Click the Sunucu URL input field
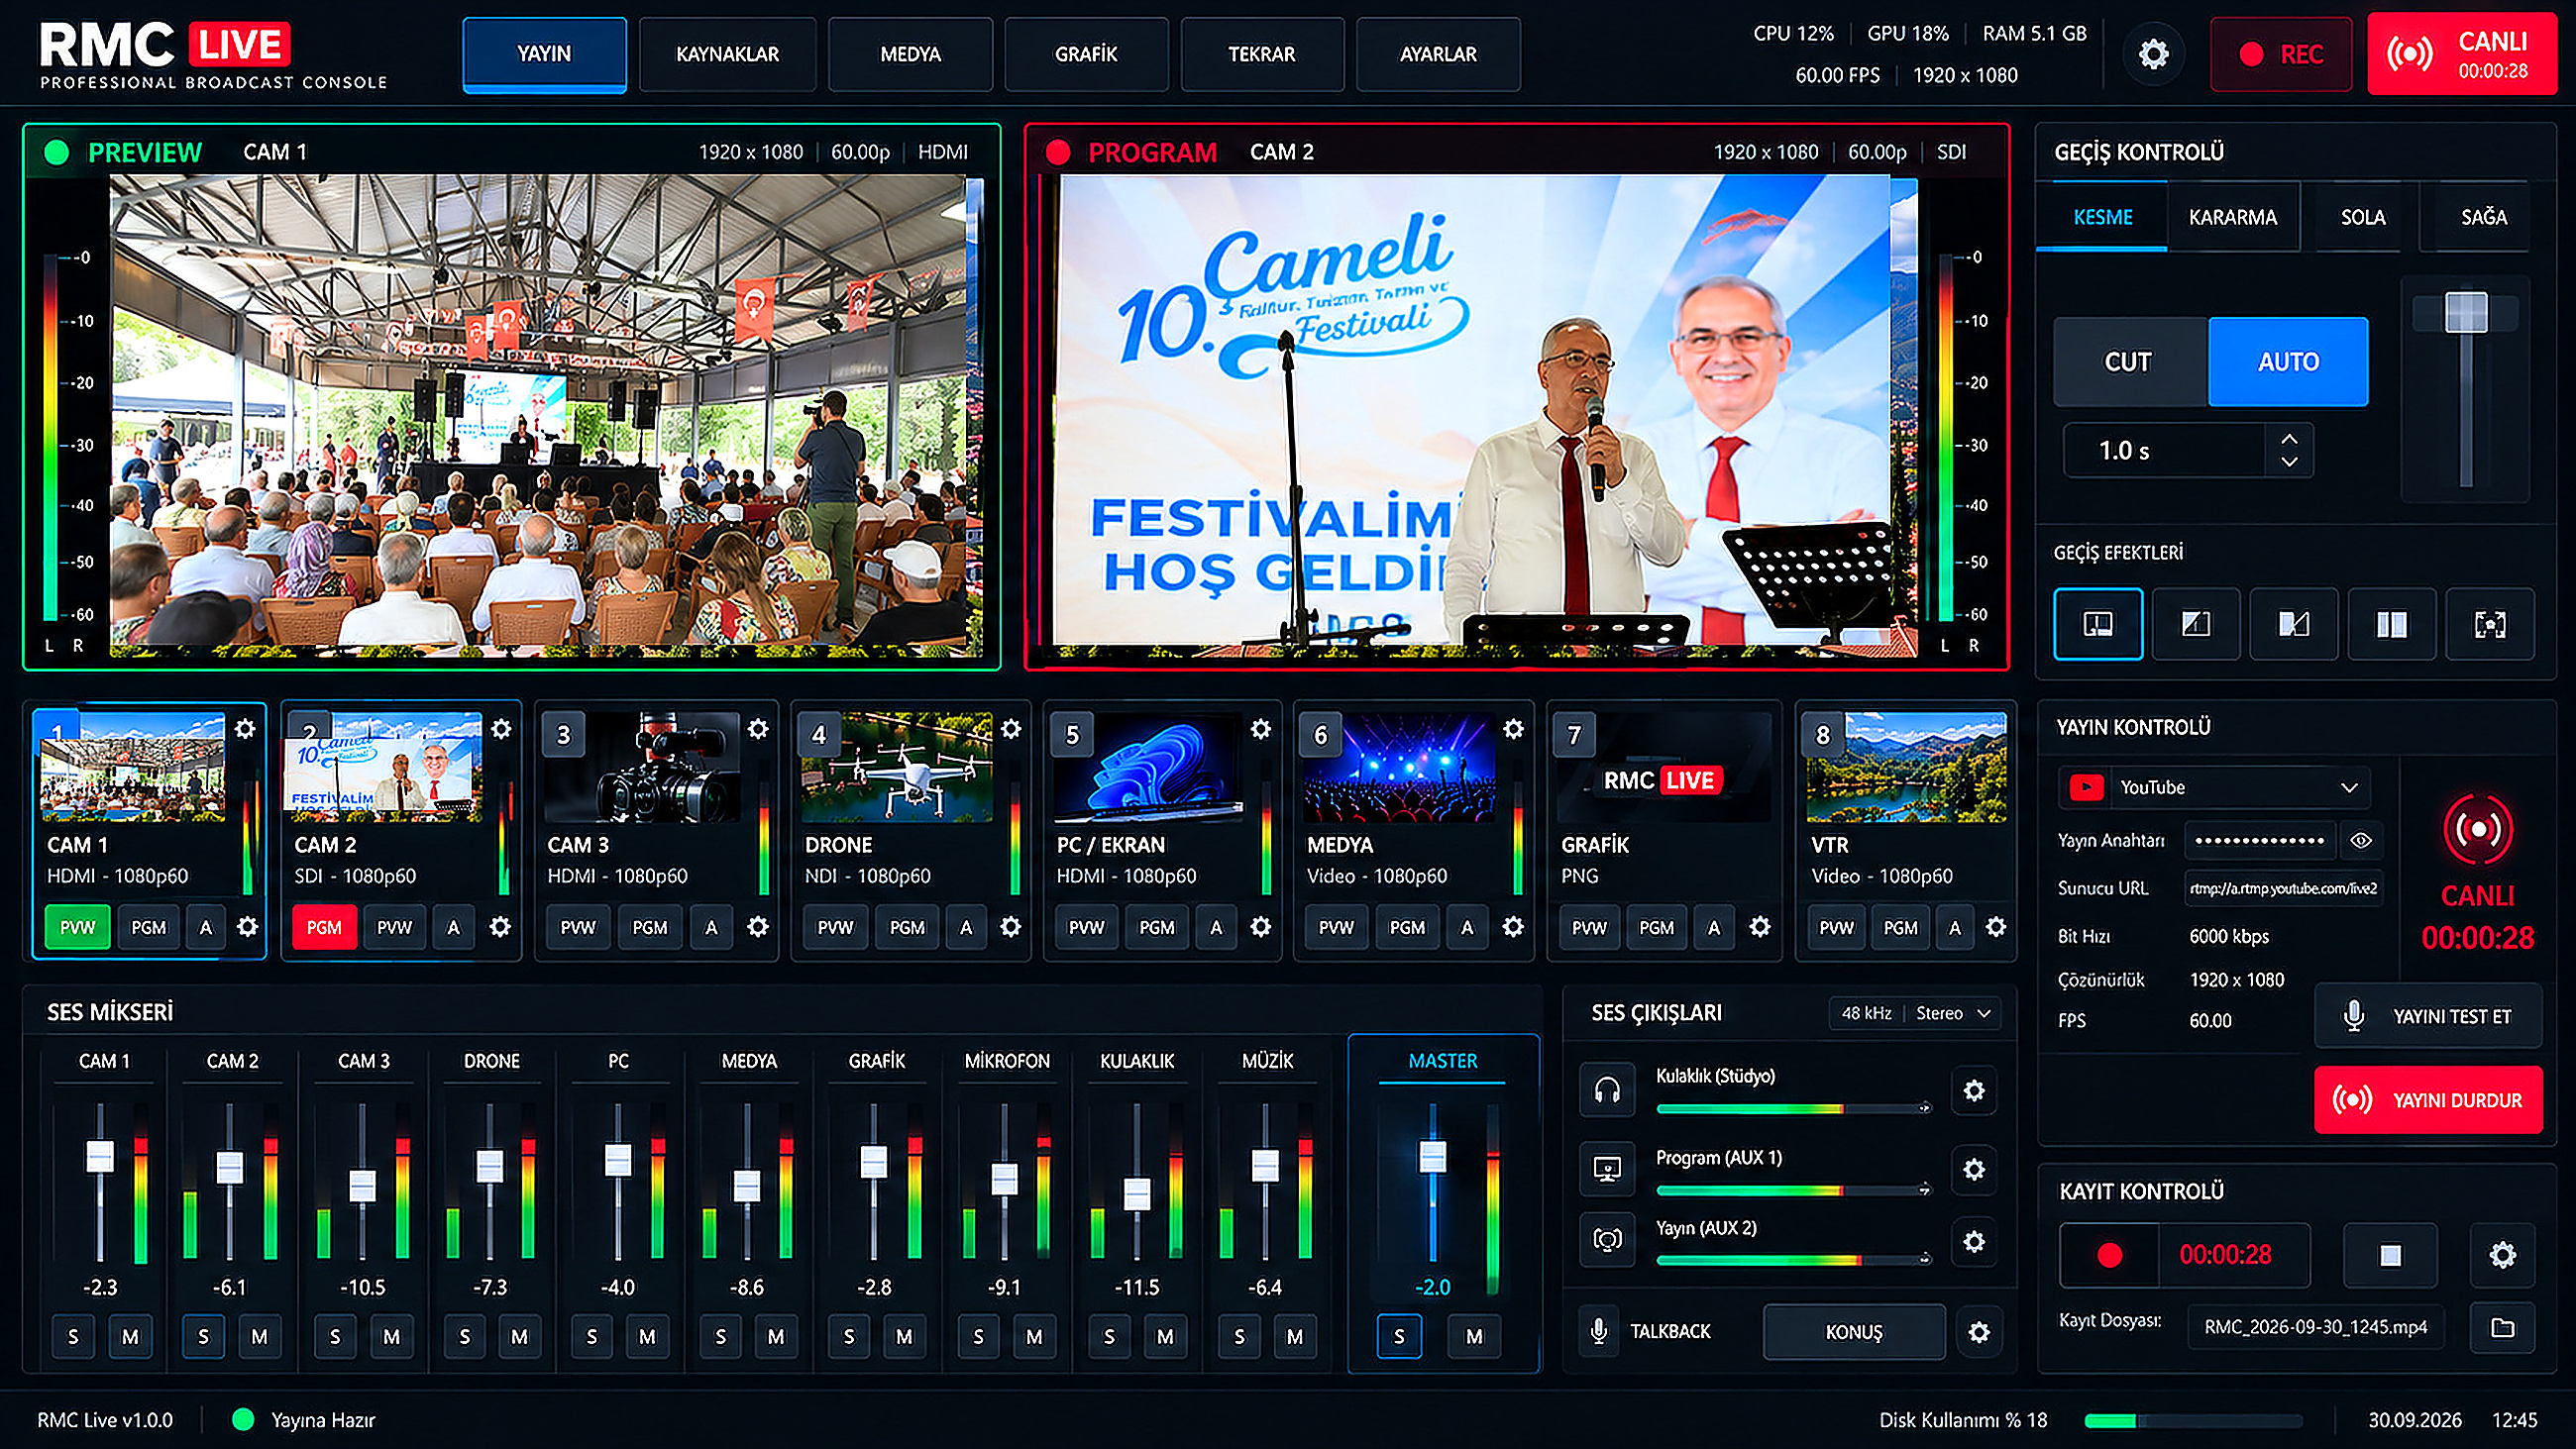Viewport: 2576px width, 1449px height. click(x=2283, y=889)
